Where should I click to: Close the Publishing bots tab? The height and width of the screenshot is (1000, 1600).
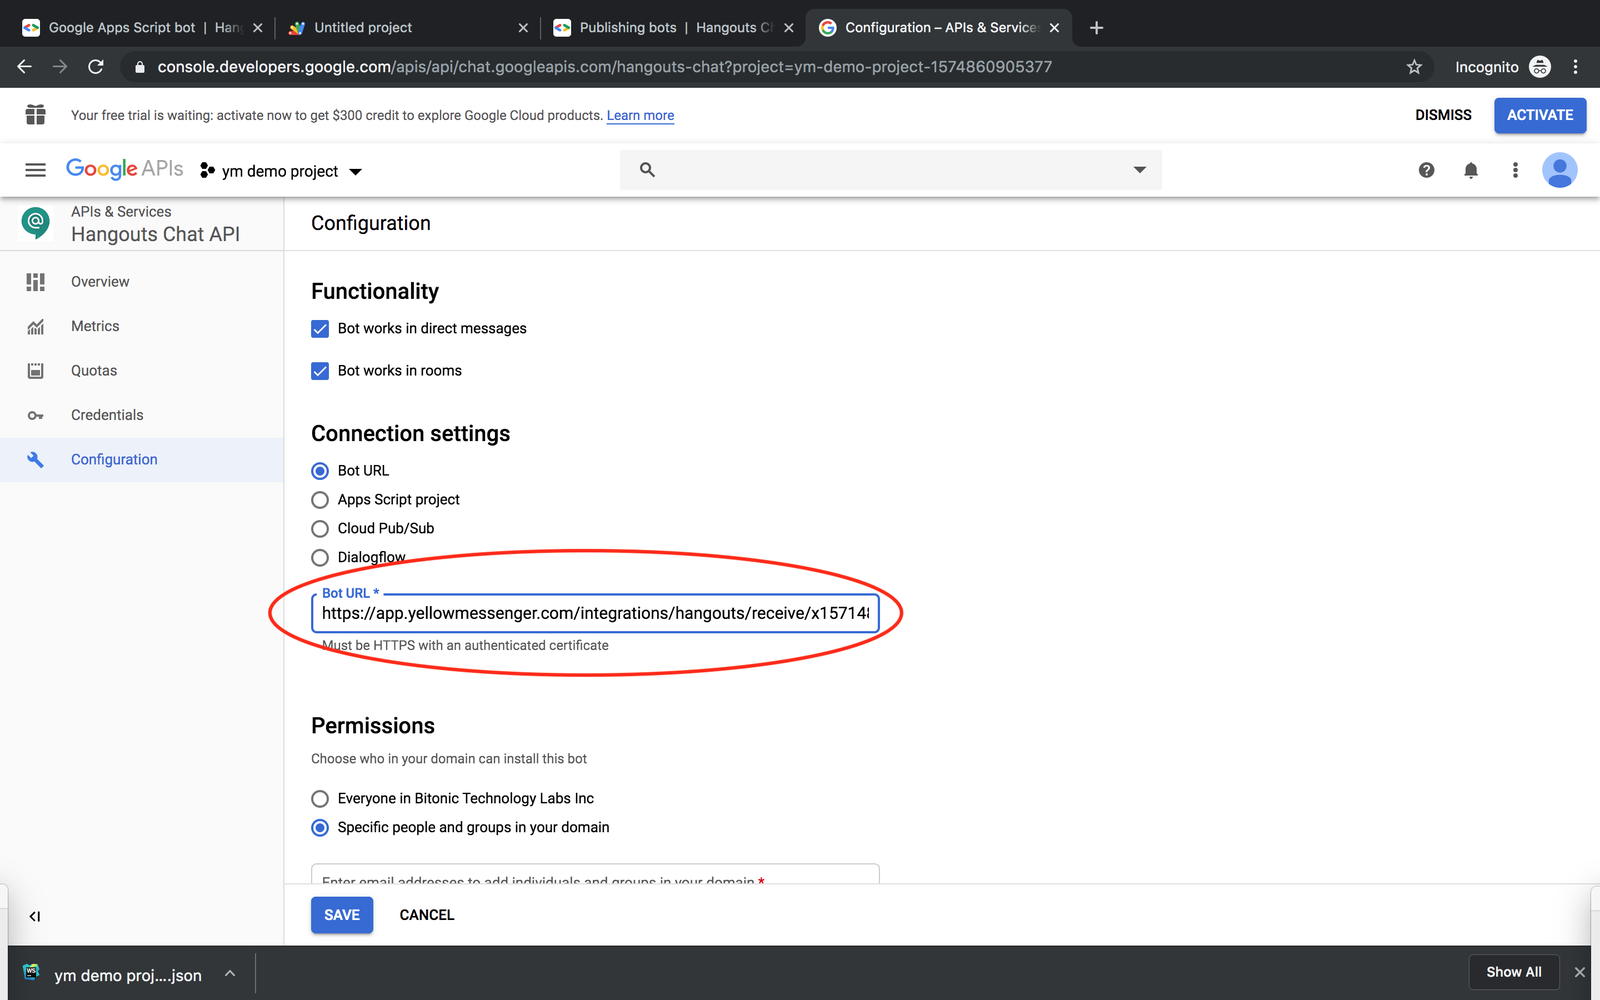pyautogui.click(x=789, y=28)
